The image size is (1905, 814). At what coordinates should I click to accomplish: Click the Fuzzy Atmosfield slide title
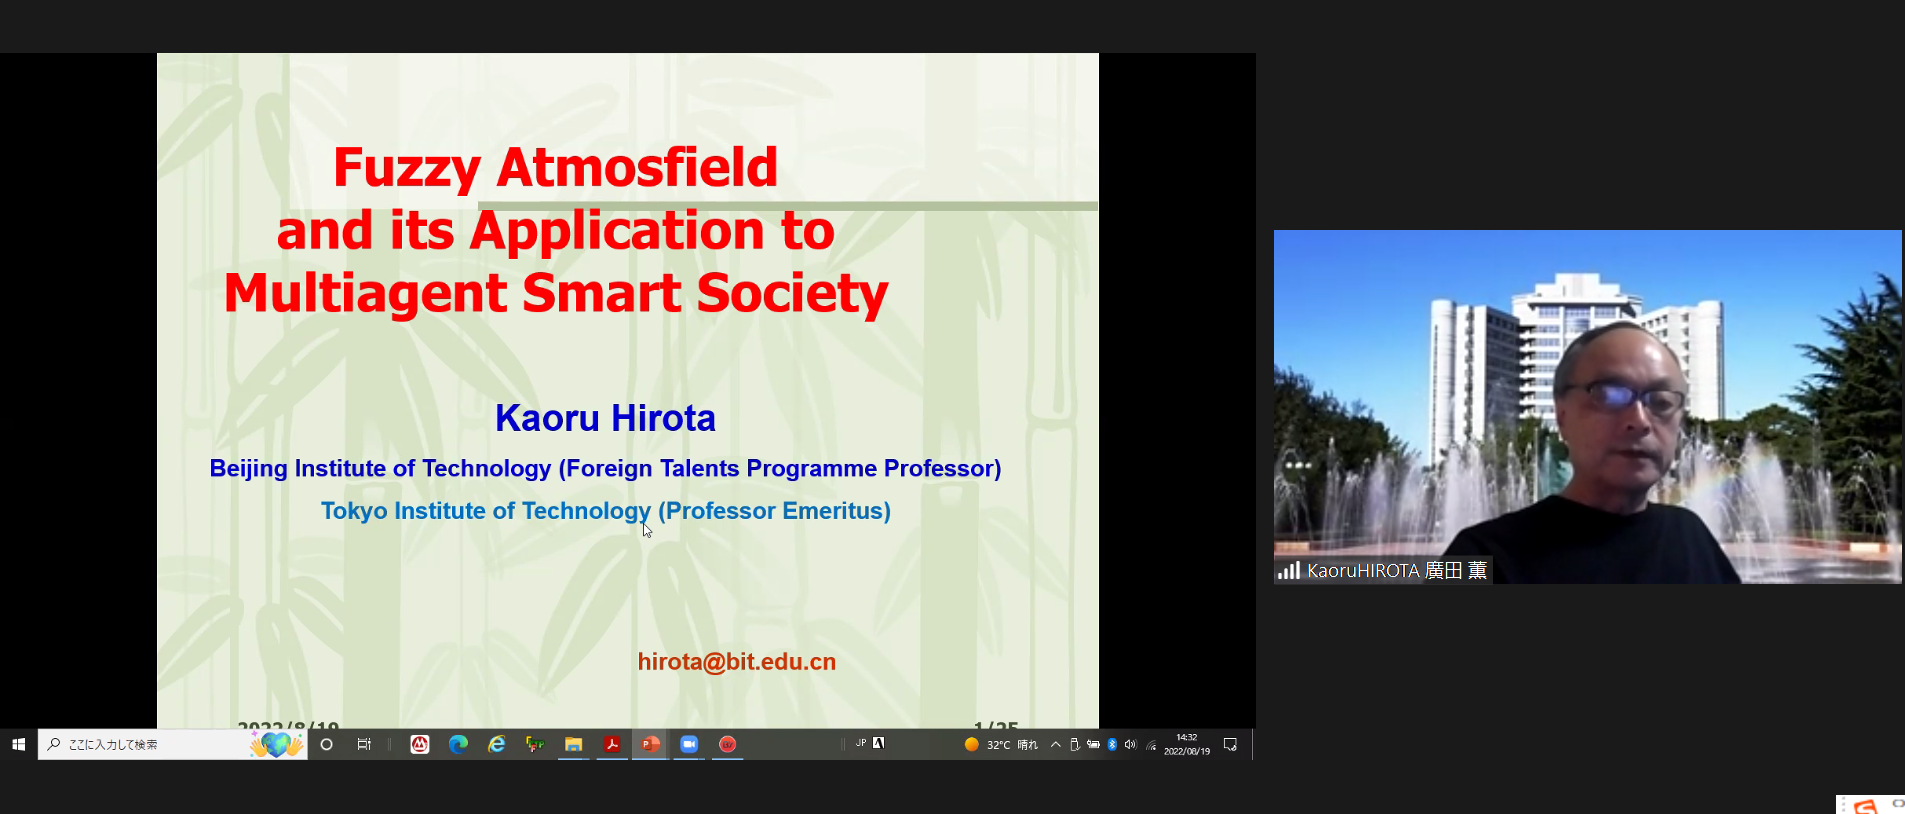click(556, 230)
